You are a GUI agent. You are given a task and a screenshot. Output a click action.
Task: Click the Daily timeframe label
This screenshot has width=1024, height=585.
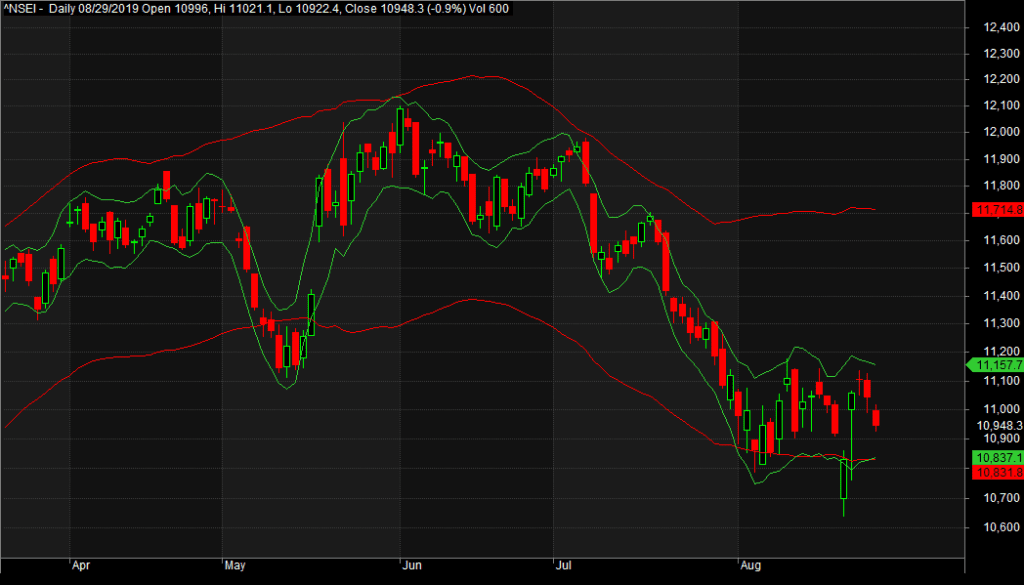click(64, 8)
